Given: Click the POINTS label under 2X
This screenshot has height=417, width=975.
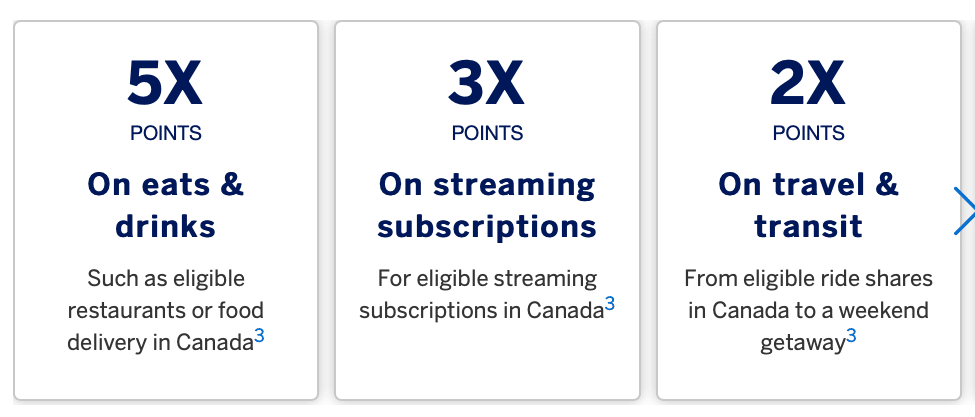Looking at the screenshot, I should click(808, 133).
